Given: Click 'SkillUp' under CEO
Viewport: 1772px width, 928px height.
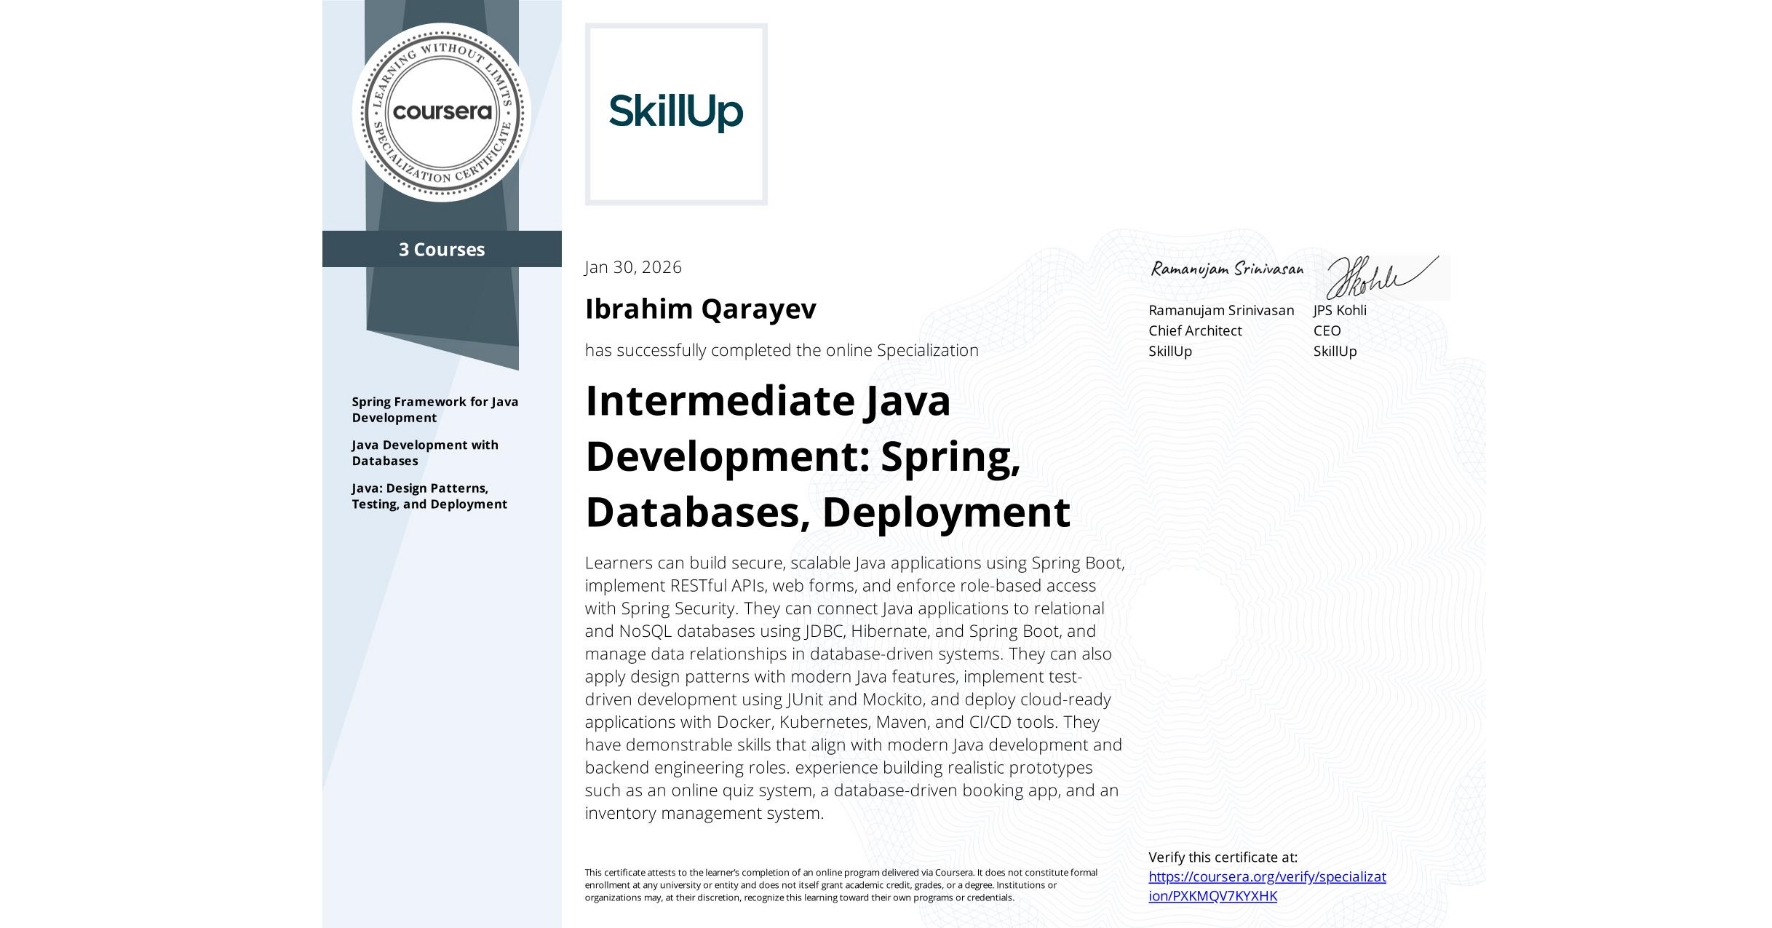Looking at the screenshot, I should (x=1335, y=351).
